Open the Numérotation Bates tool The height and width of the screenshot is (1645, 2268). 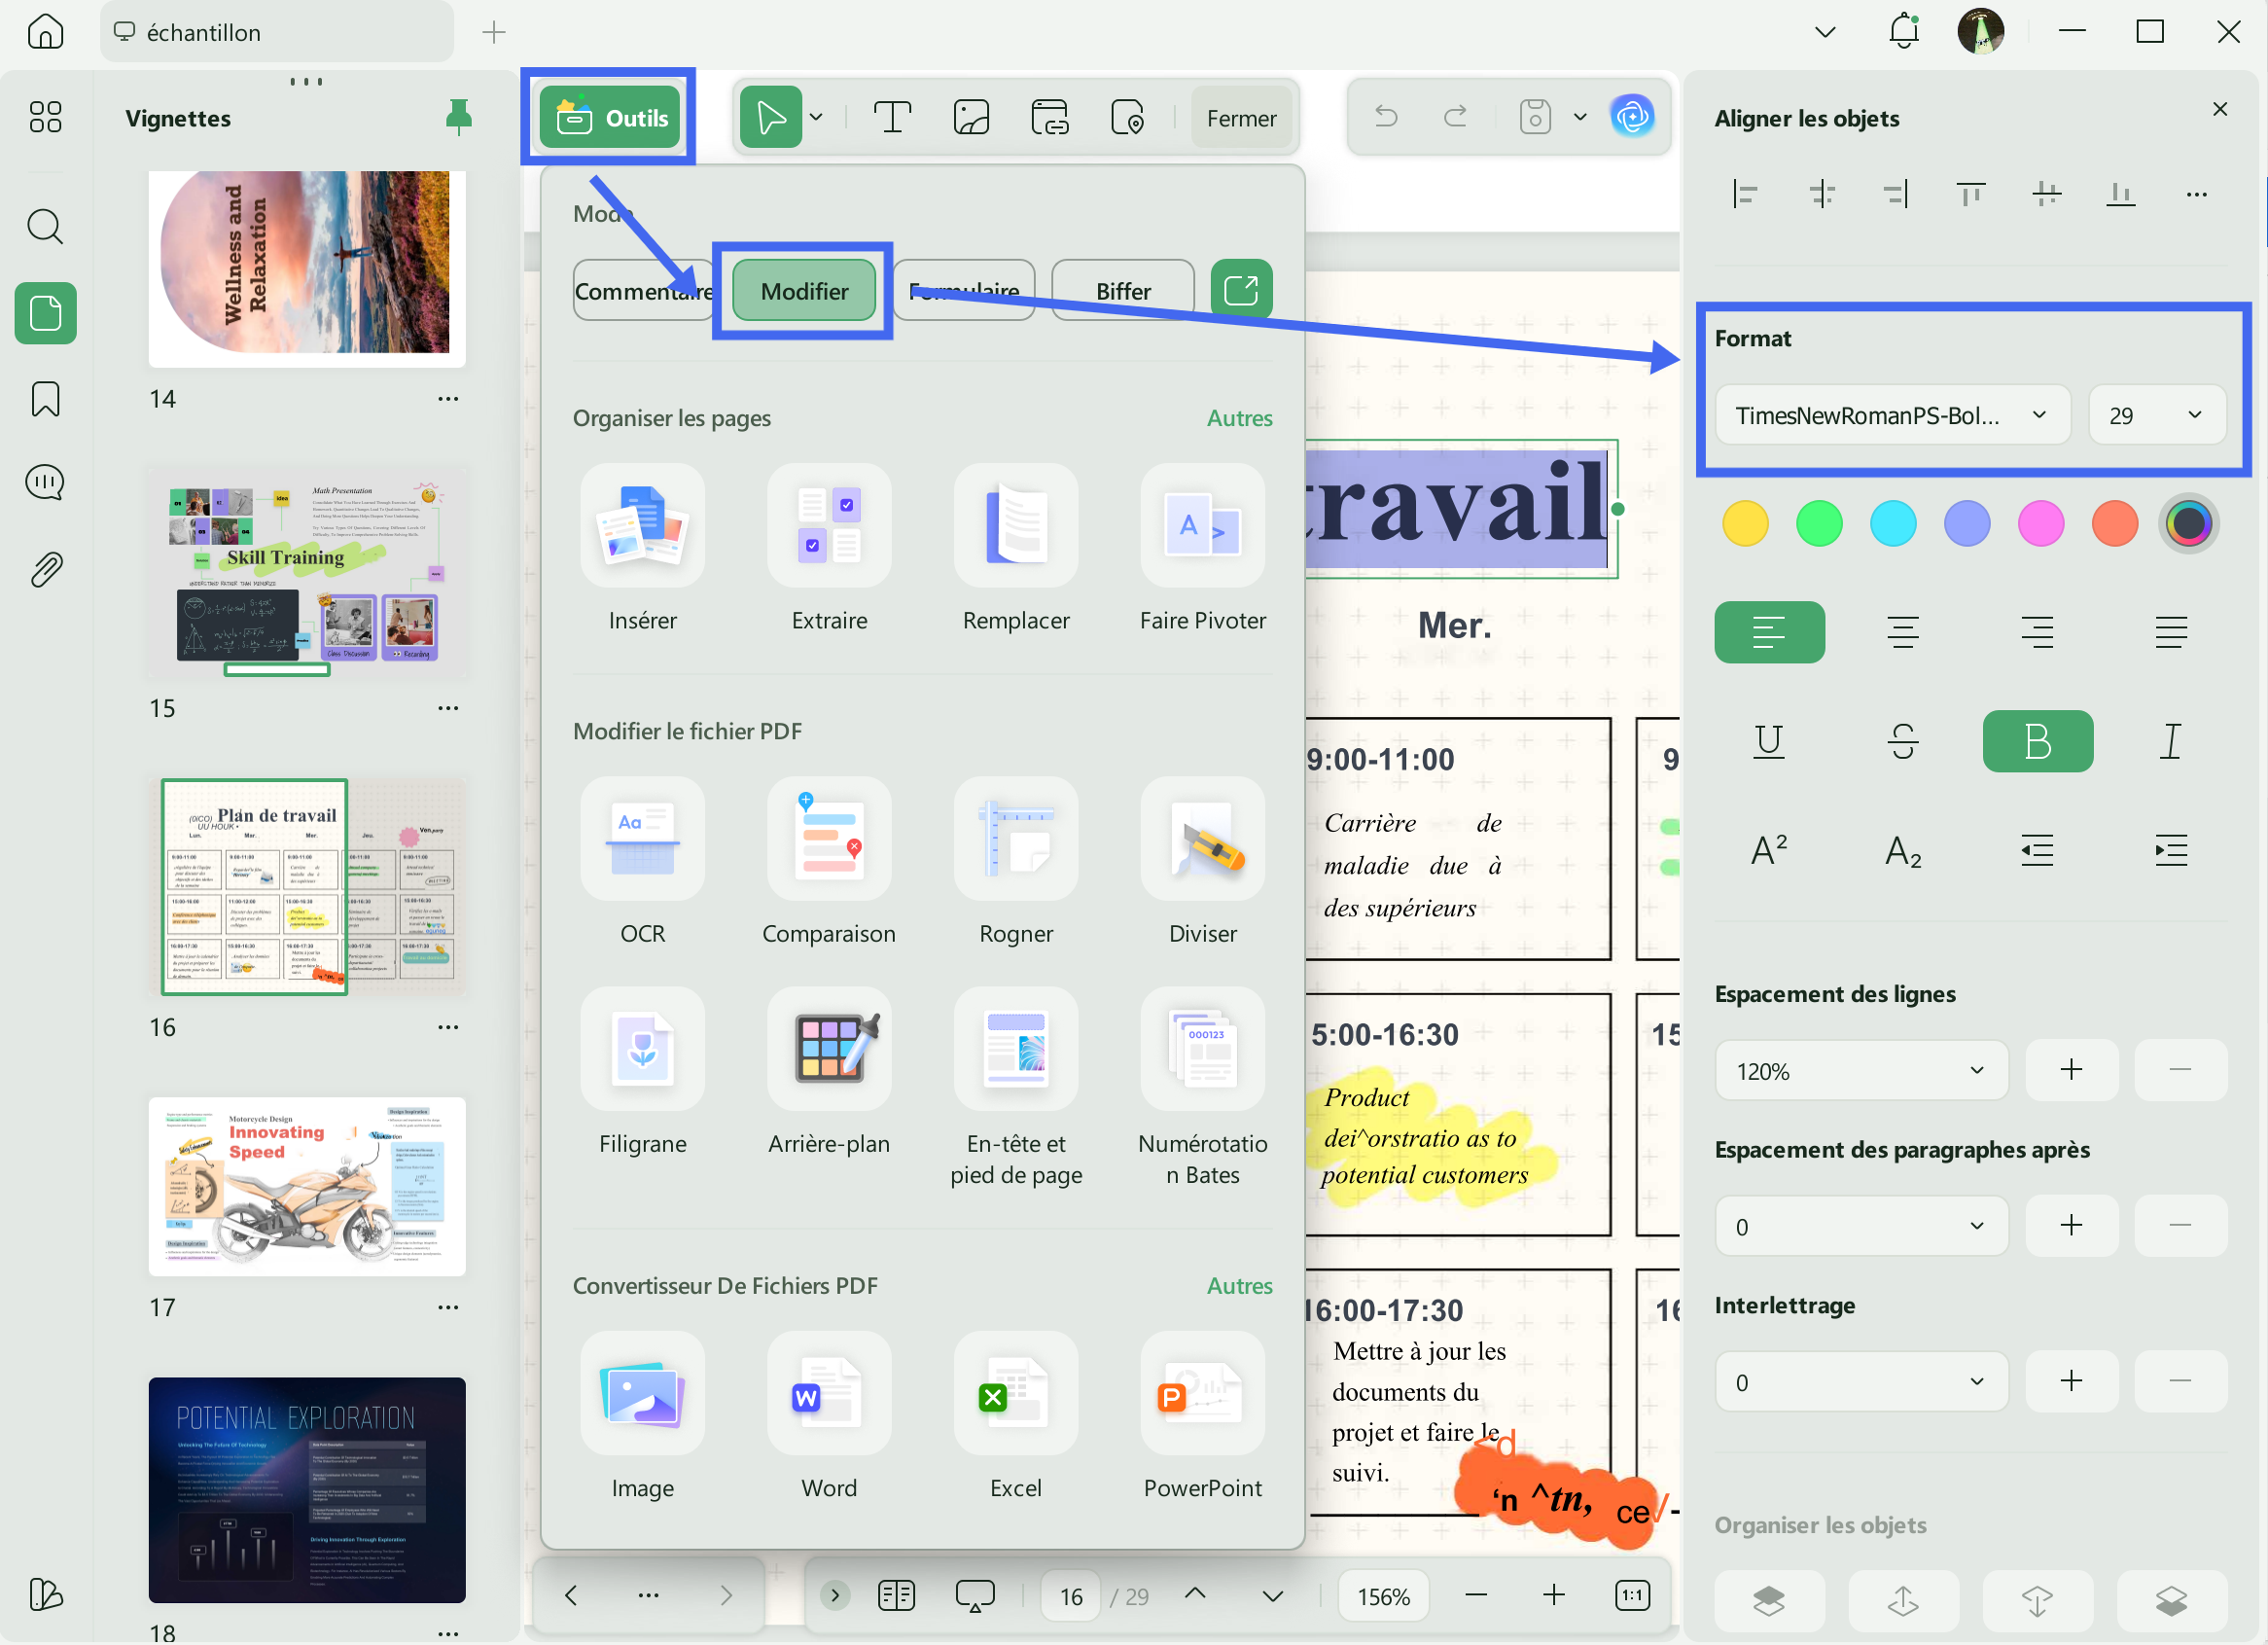click(1202, 1049)
